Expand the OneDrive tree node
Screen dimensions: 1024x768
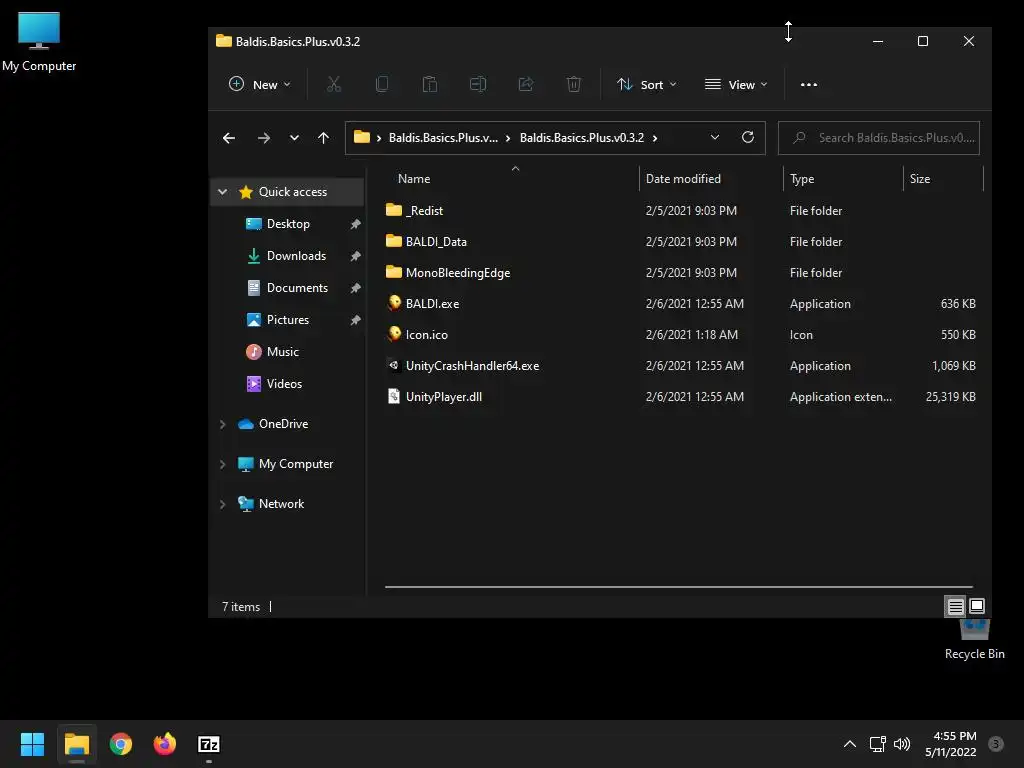(223, 424)
